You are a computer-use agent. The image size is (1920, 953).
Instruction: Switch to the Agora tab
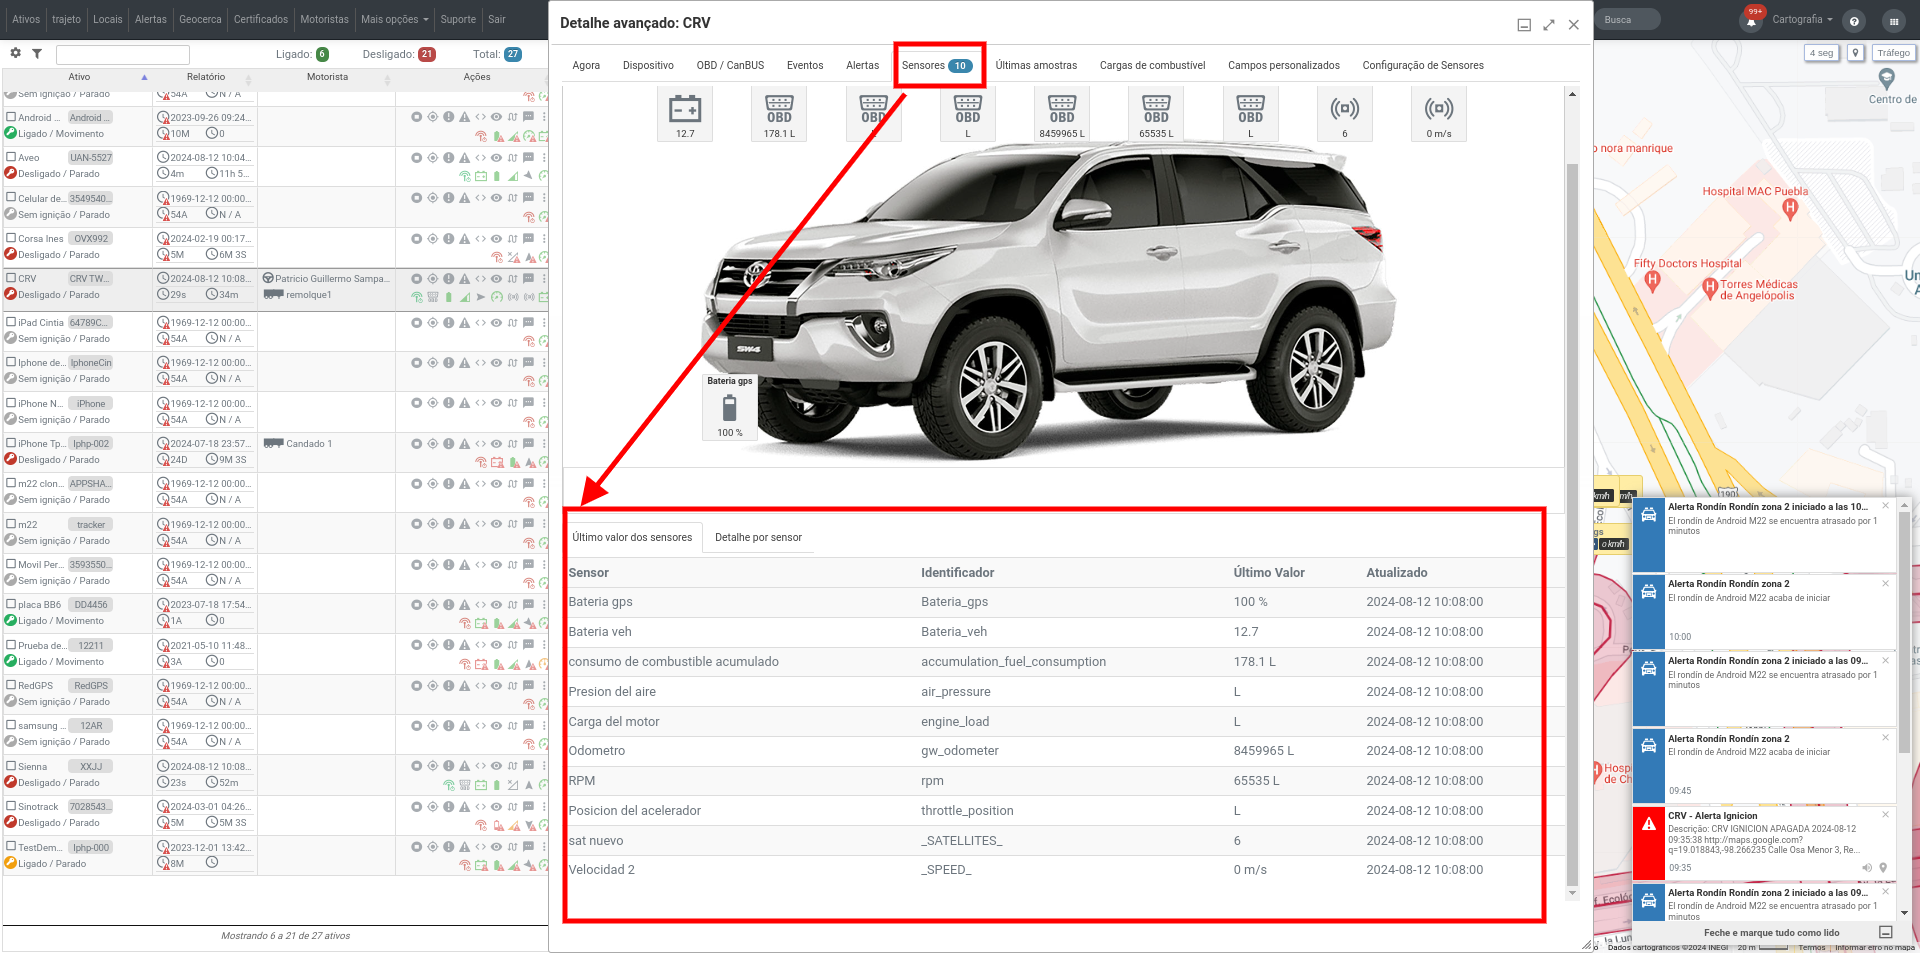point(586,65)
